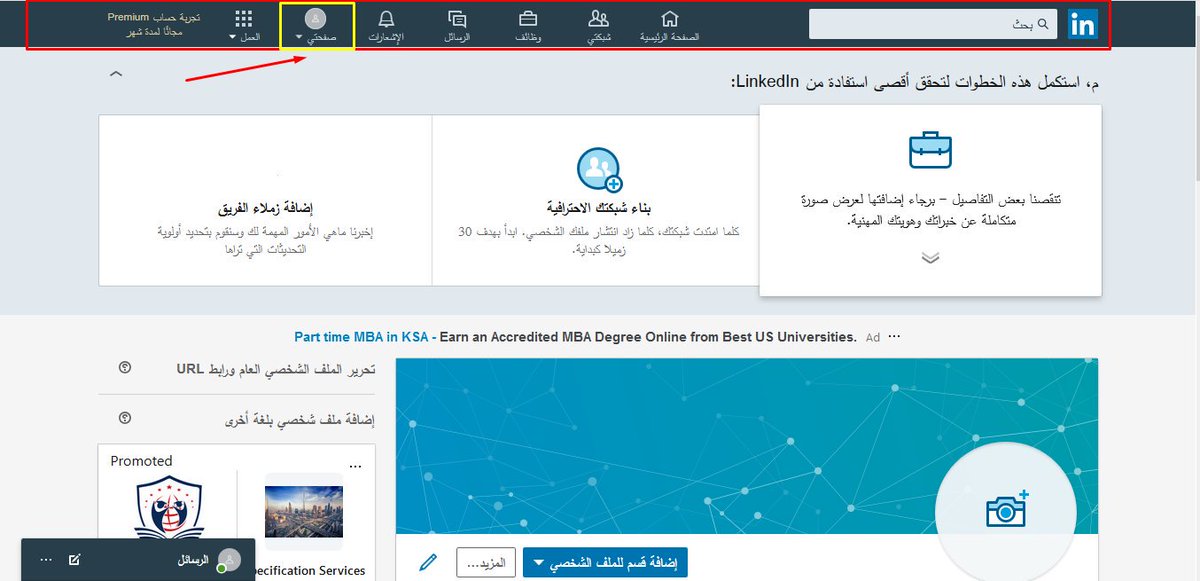1200x581 pixels.
Task: Click the search field with بحث placeholder
Action: click(x=932, y=24)
